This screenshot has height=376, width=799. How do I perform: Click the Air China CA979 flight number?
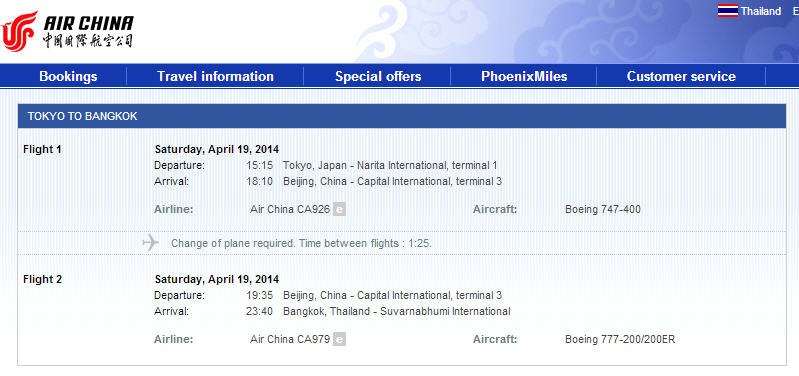(x=290, y=339)
